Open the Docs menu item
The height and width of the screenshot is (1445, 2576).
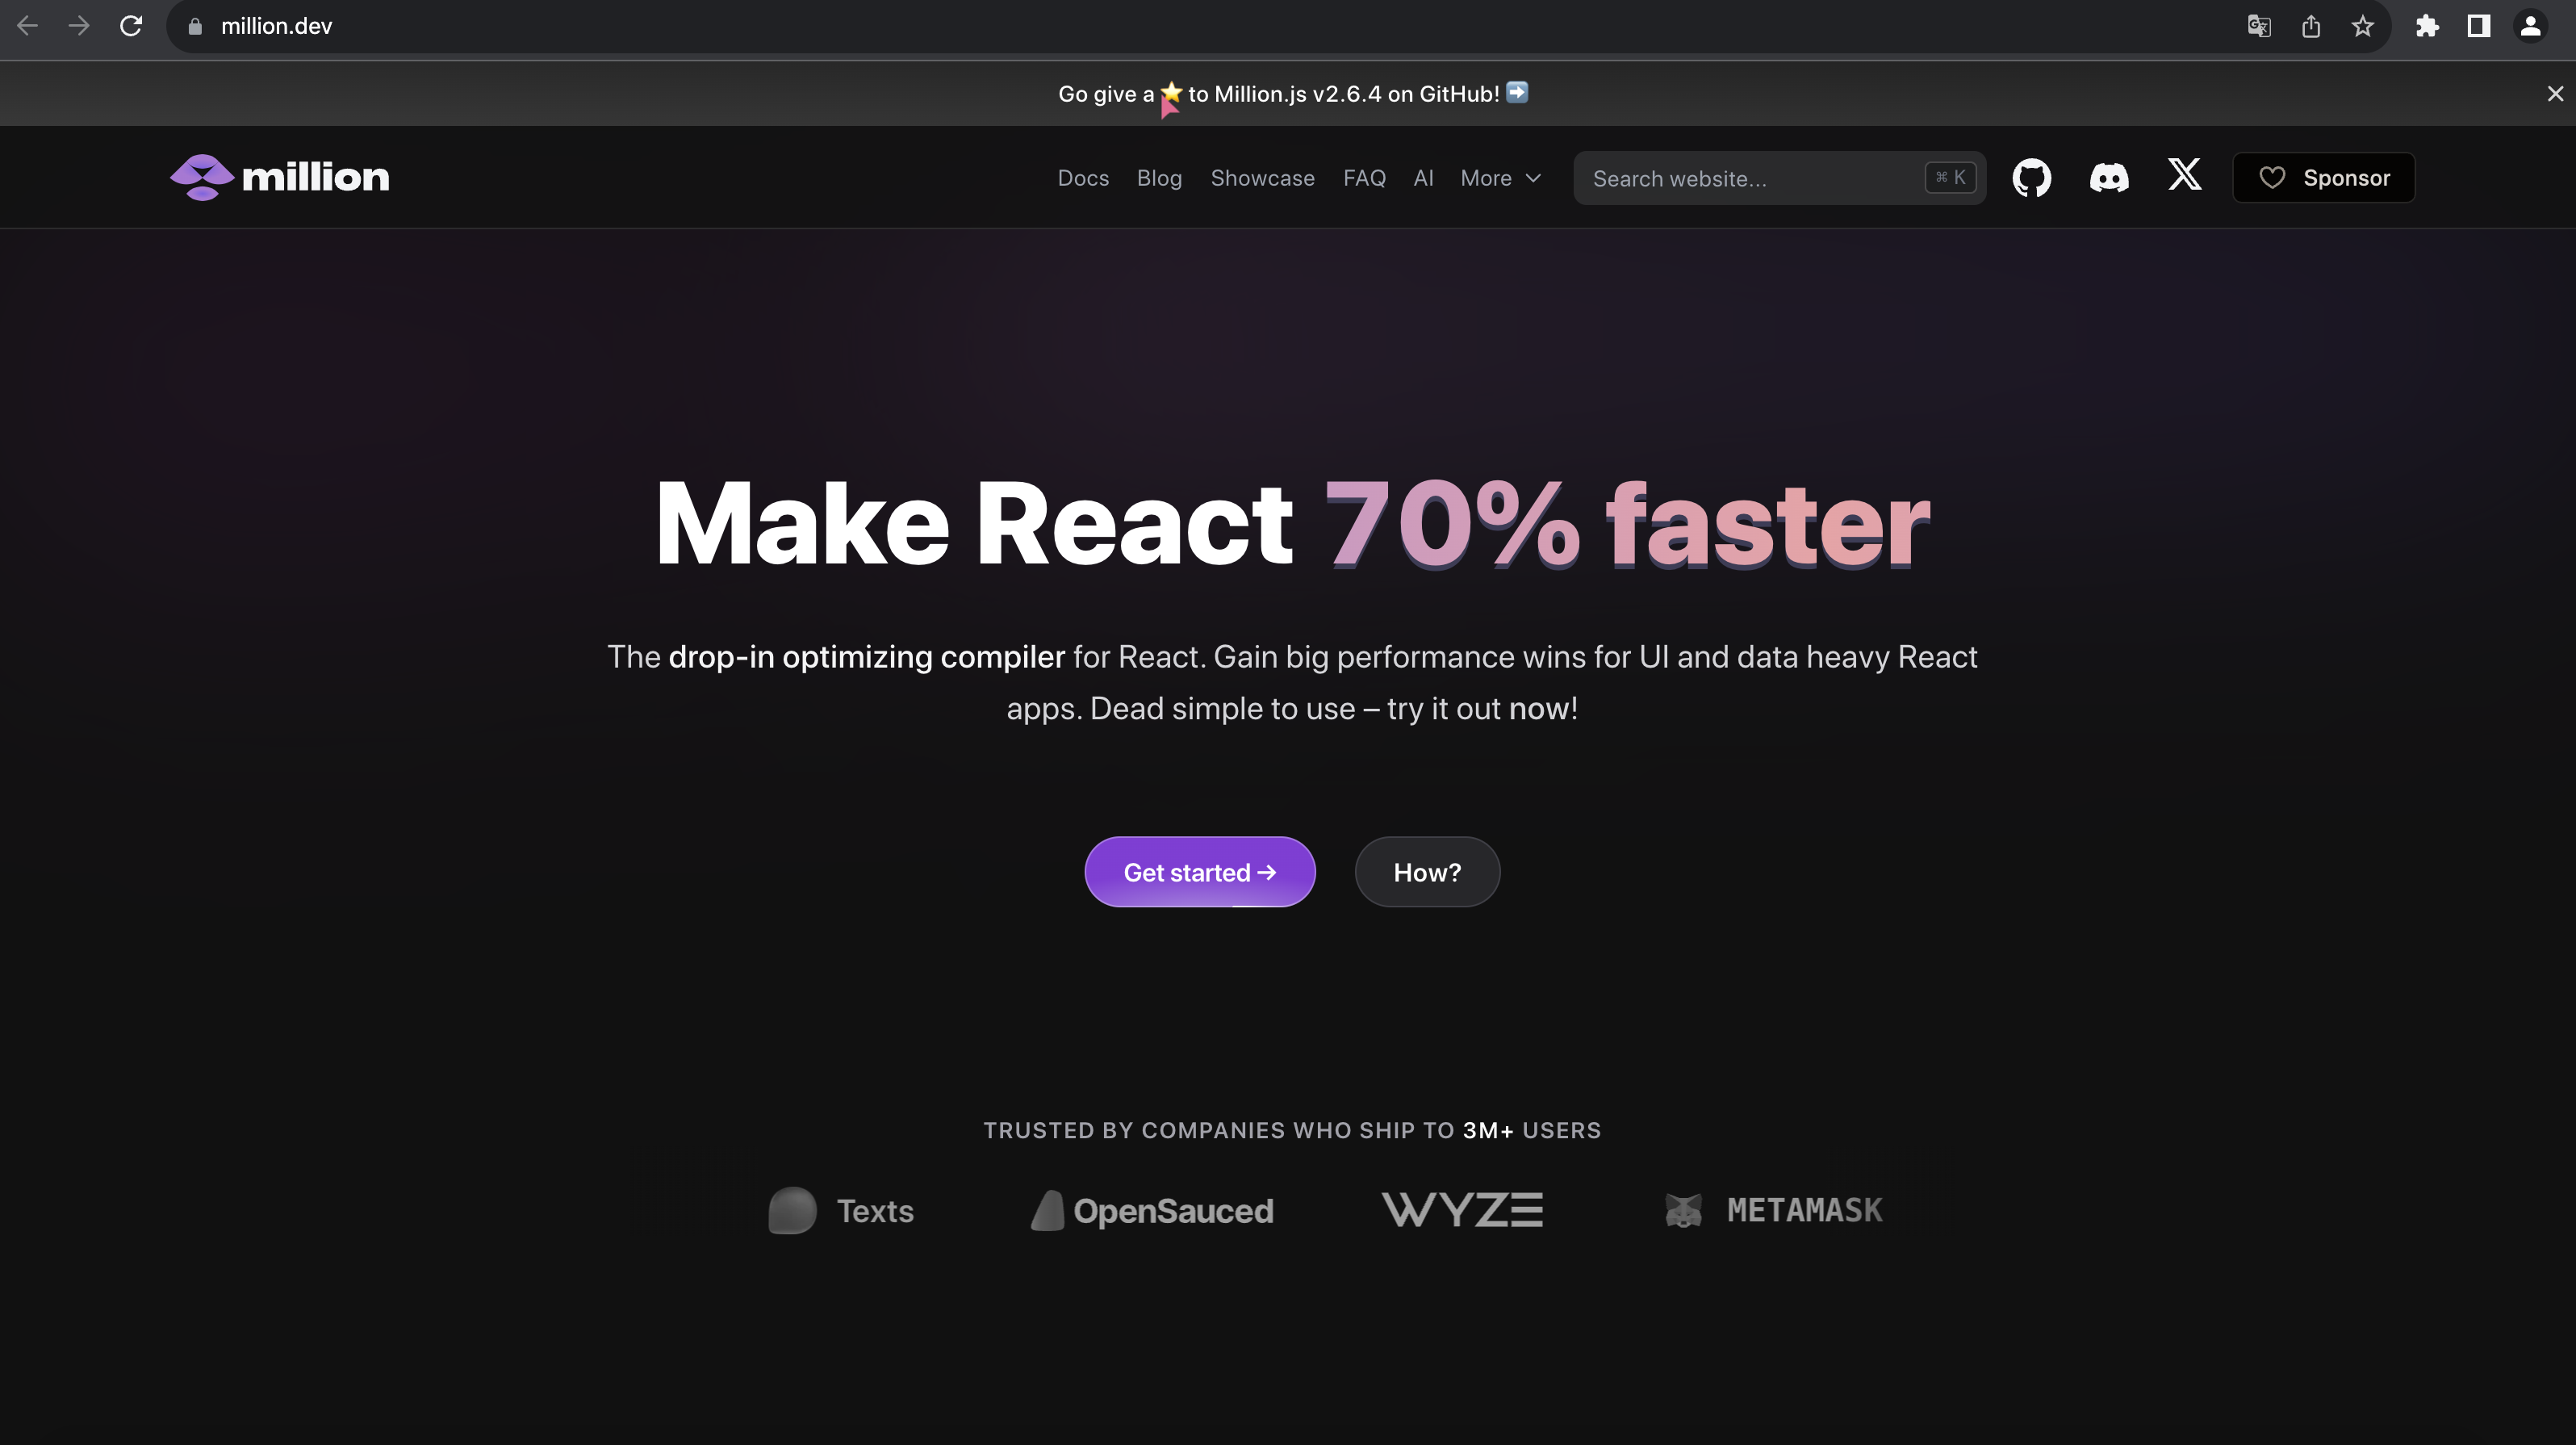[1083, 177]
